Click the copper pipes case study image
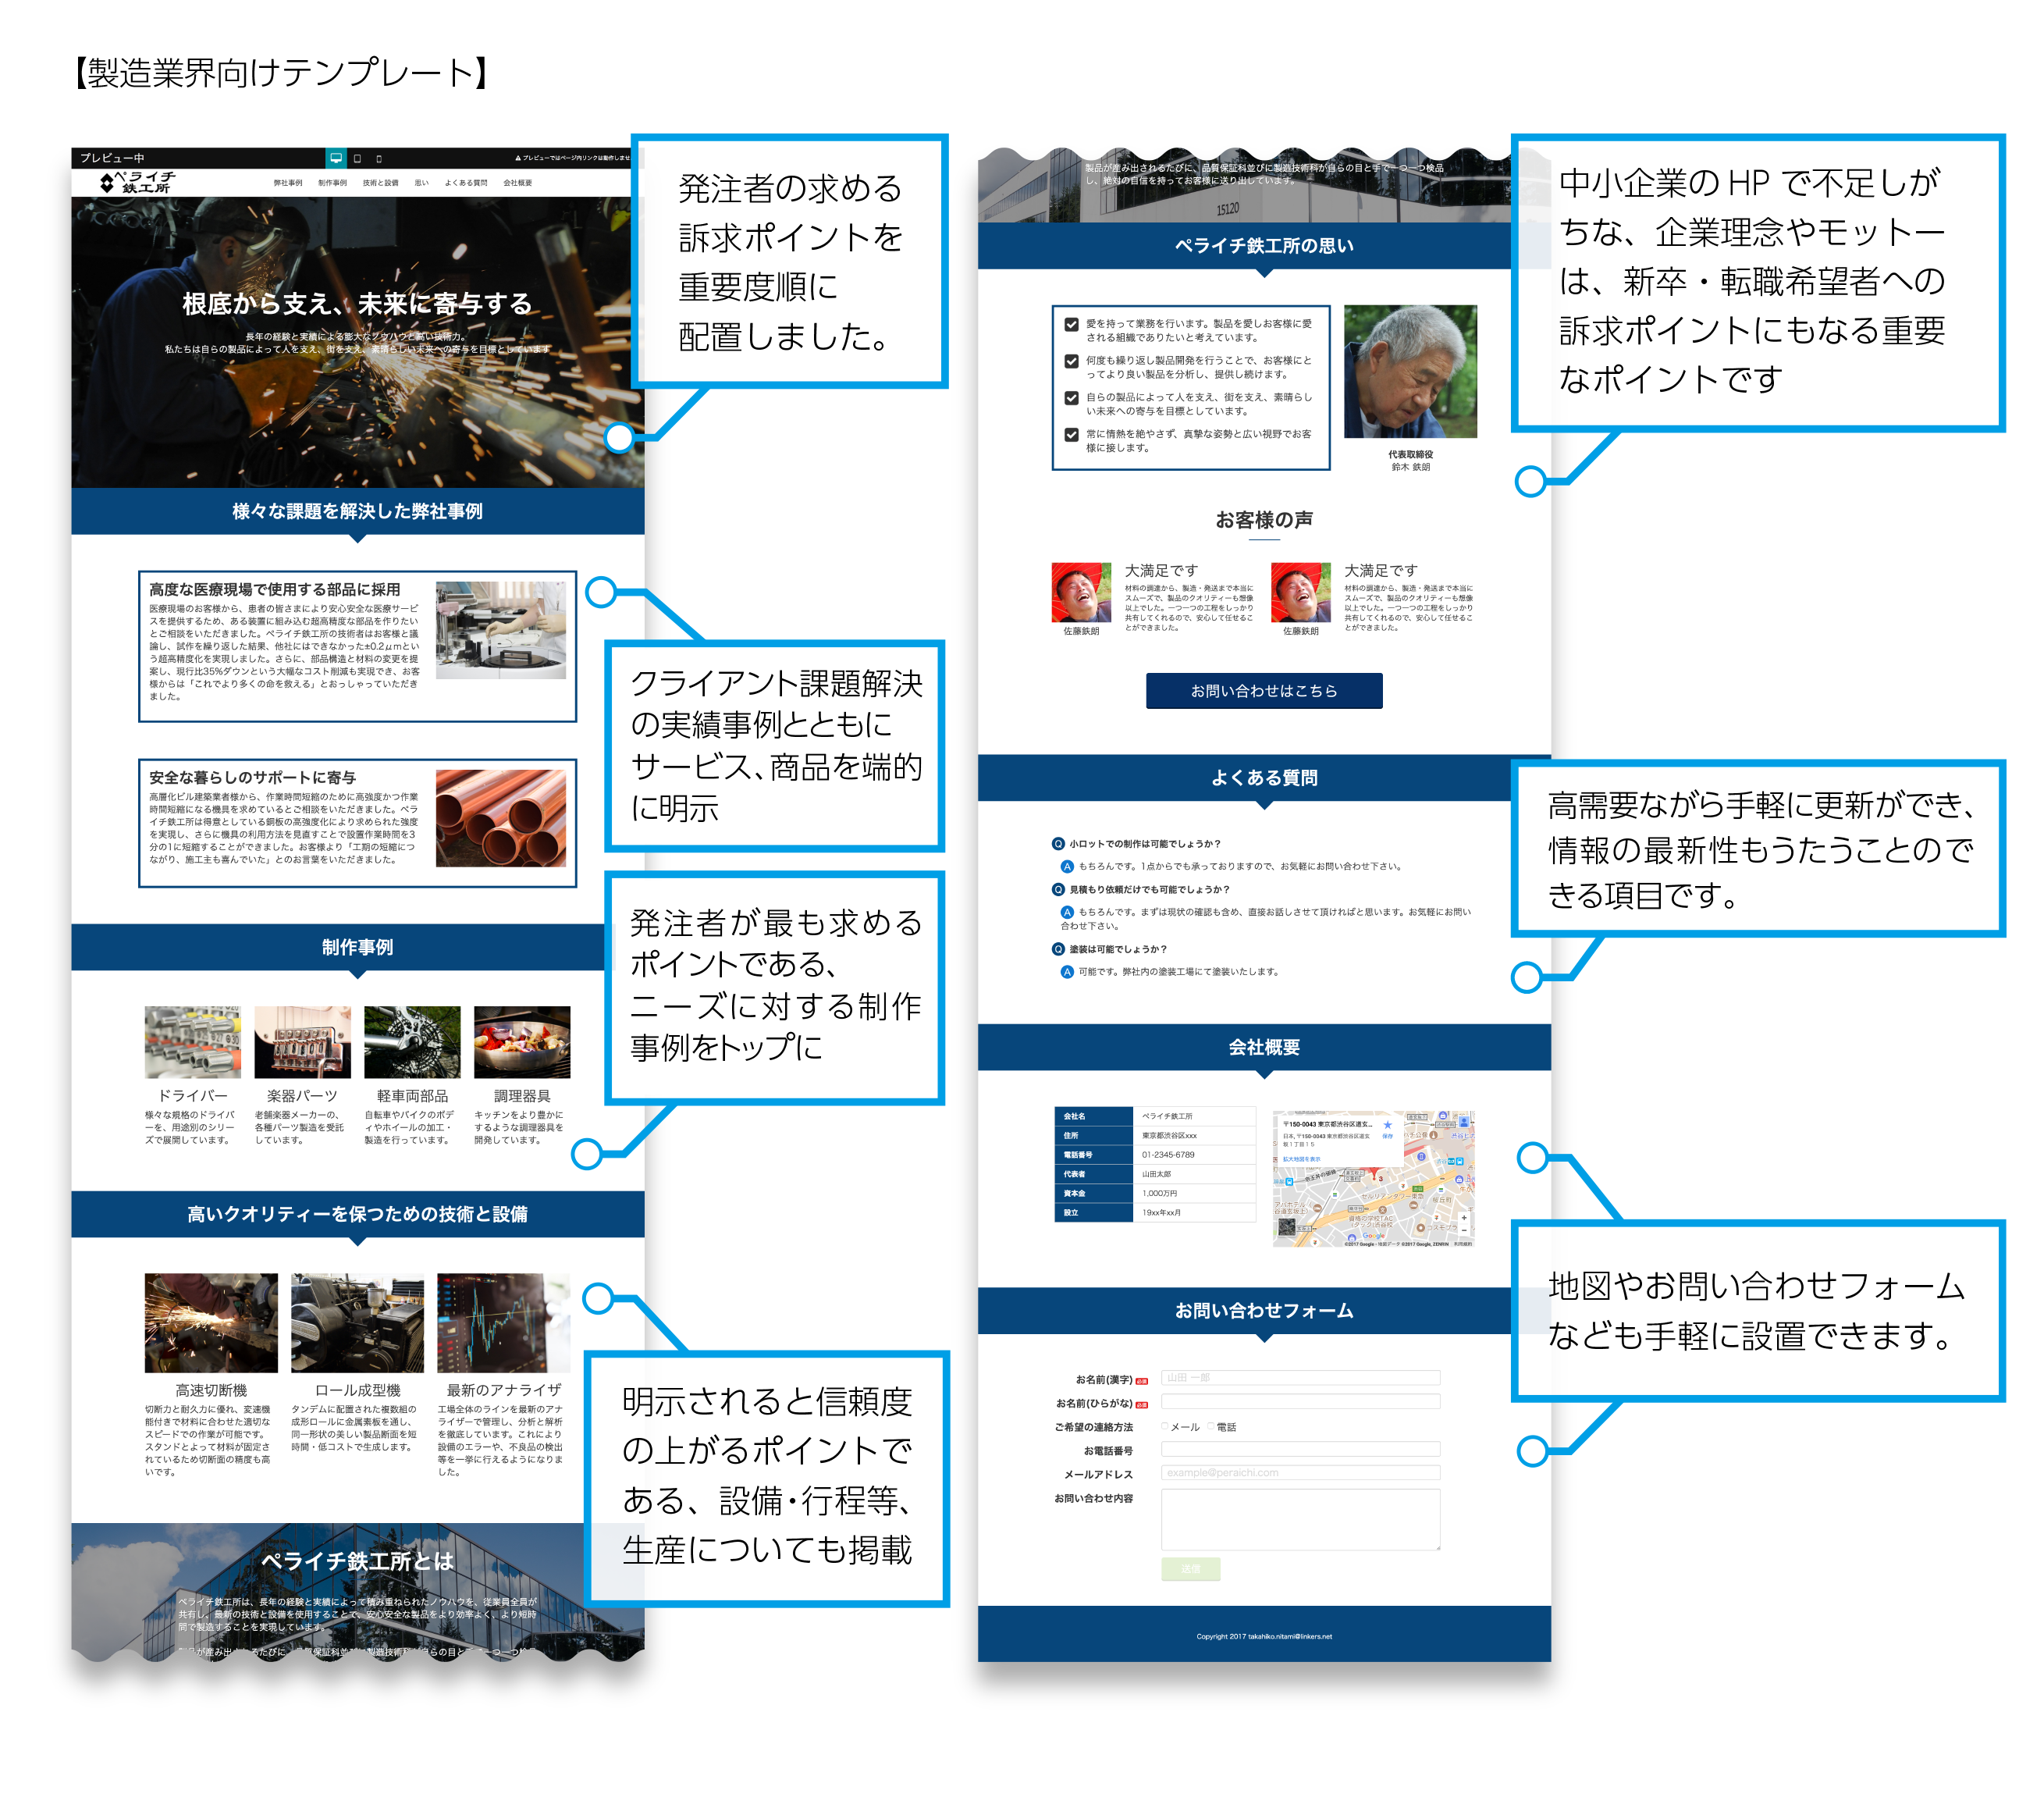The width and height of the screenshot is (2044, 1808). click(x=501, y=817)
